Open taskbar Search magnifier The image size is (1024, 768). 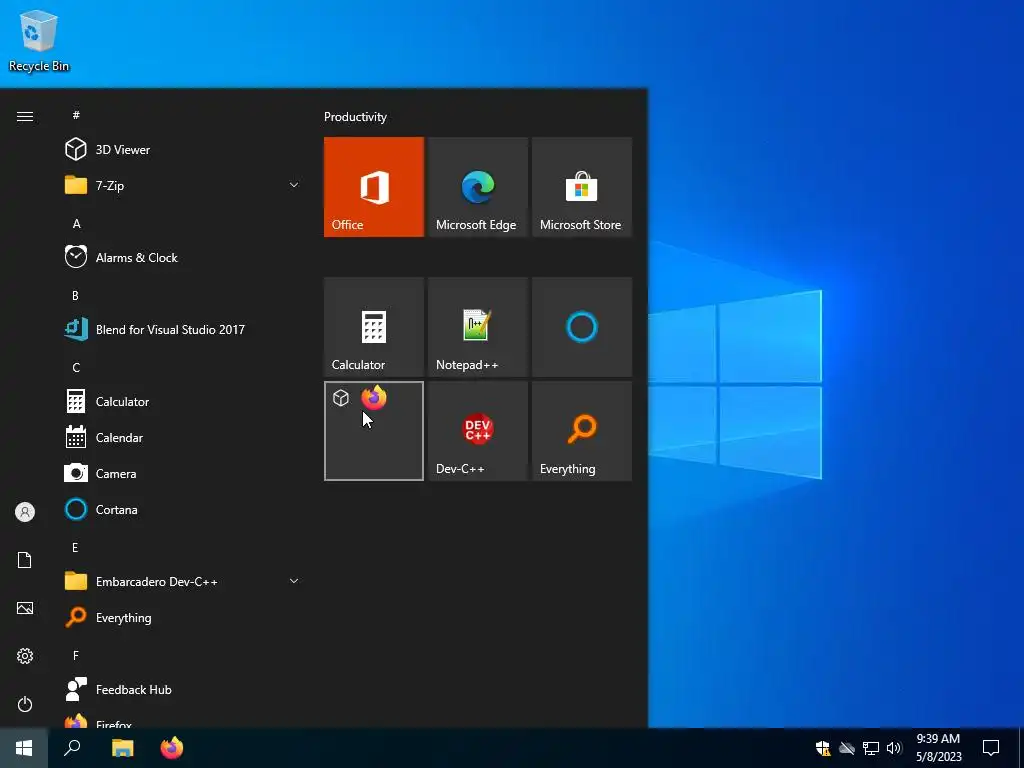(72, 748)
